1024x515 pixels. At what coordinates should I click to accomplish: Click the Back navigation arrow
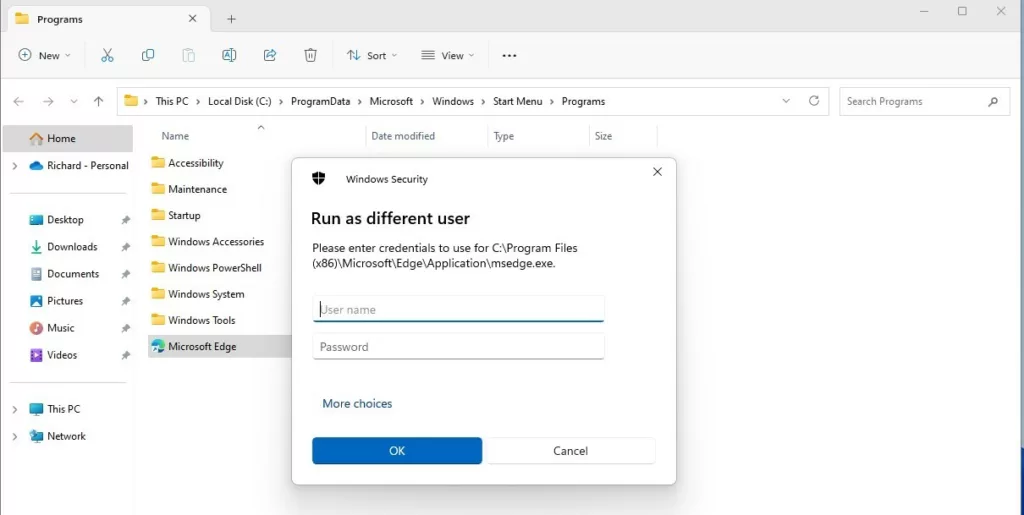[19, 101]
